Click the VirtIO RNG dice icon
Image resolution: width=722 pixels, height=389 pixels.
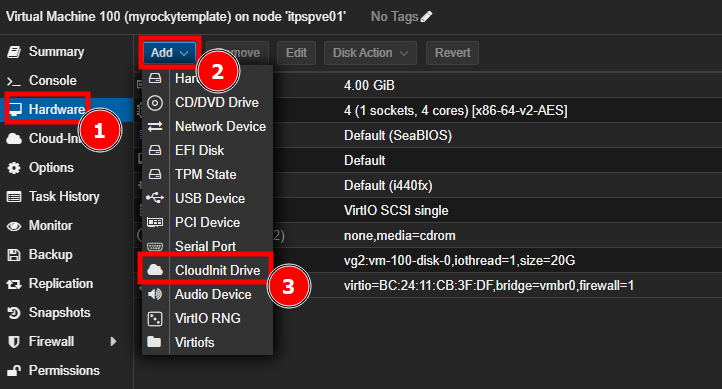155,319
